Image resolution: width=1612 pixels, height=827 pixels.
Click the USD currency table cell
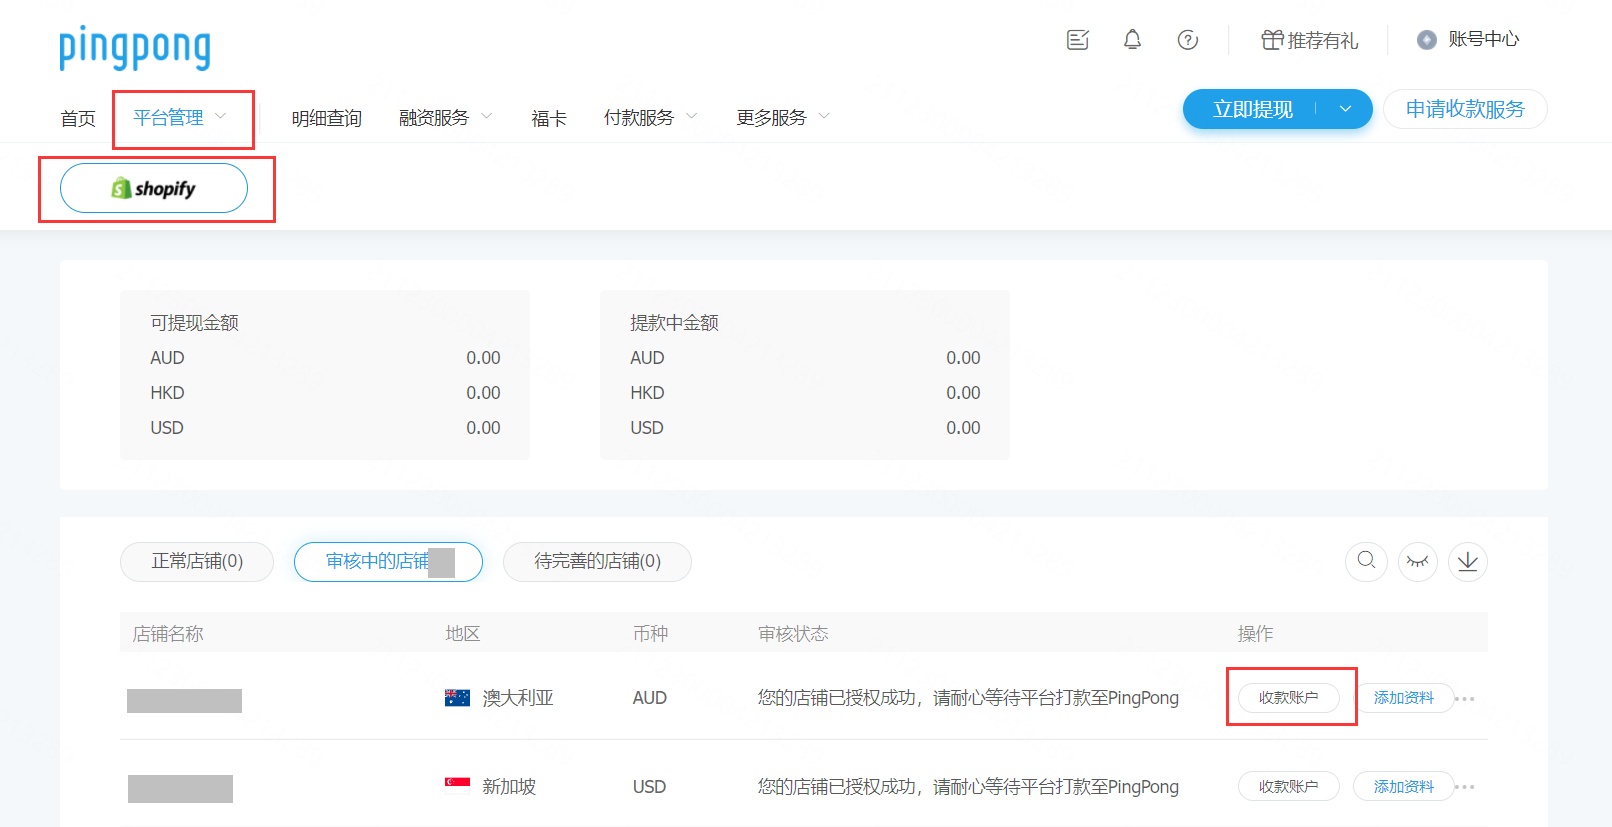click(649, 787)
